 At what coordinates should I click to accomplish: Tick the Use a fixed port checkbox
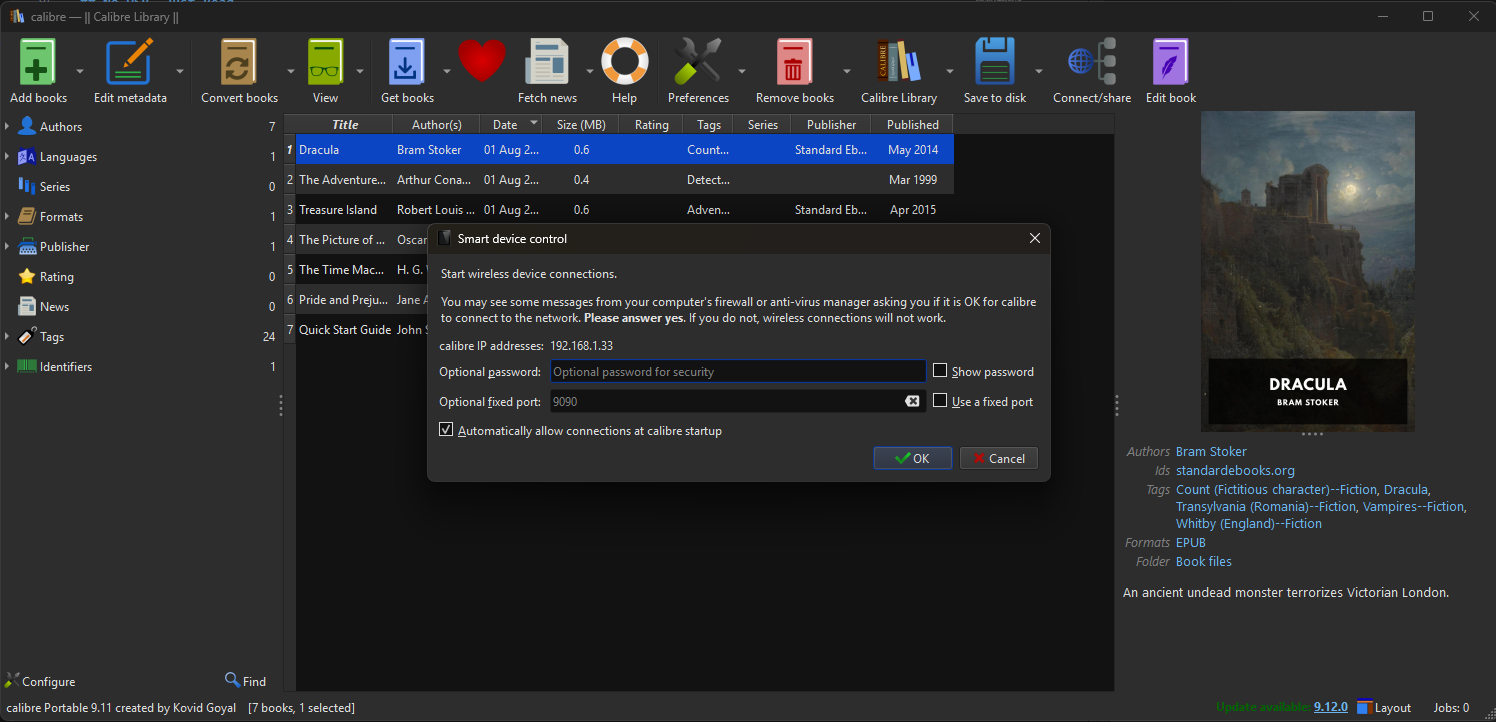[x=940, y=401]
